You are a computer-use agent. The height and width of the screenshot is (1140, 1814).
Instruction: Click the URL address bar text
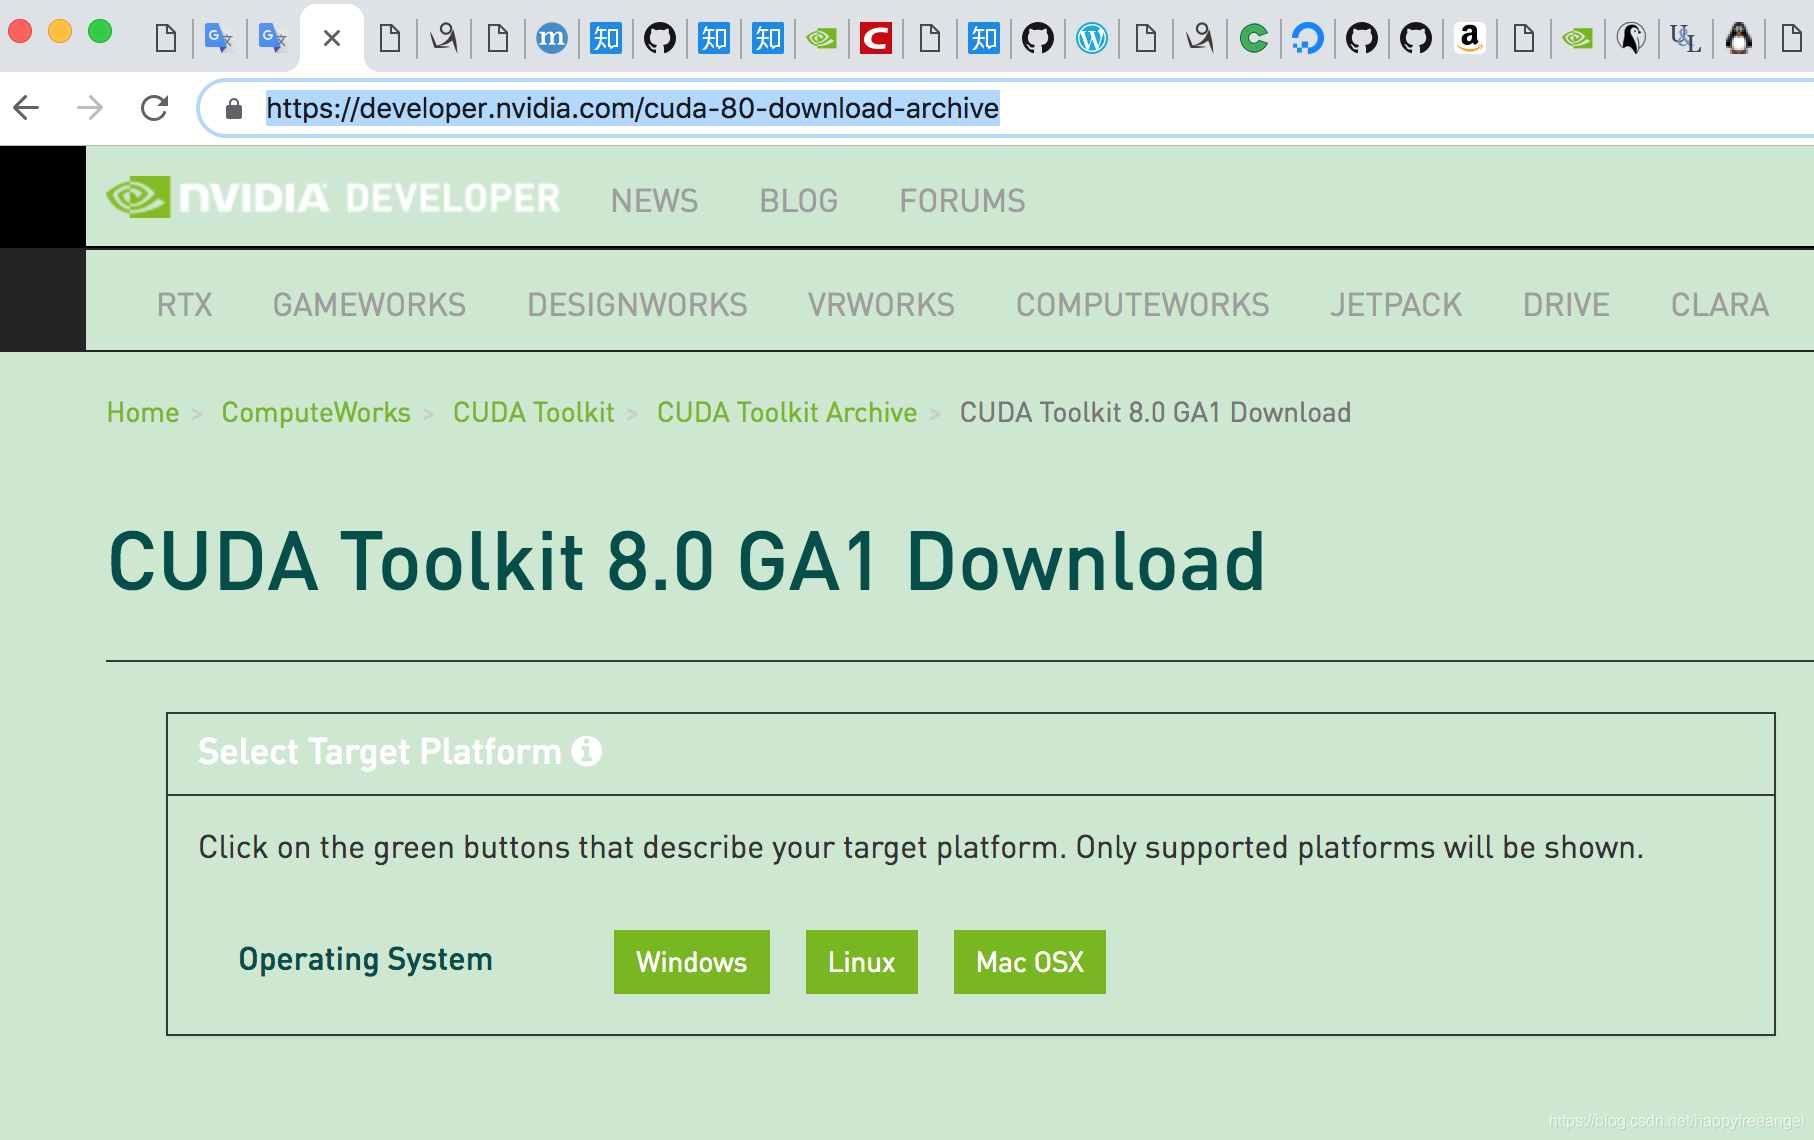point(632,108)
